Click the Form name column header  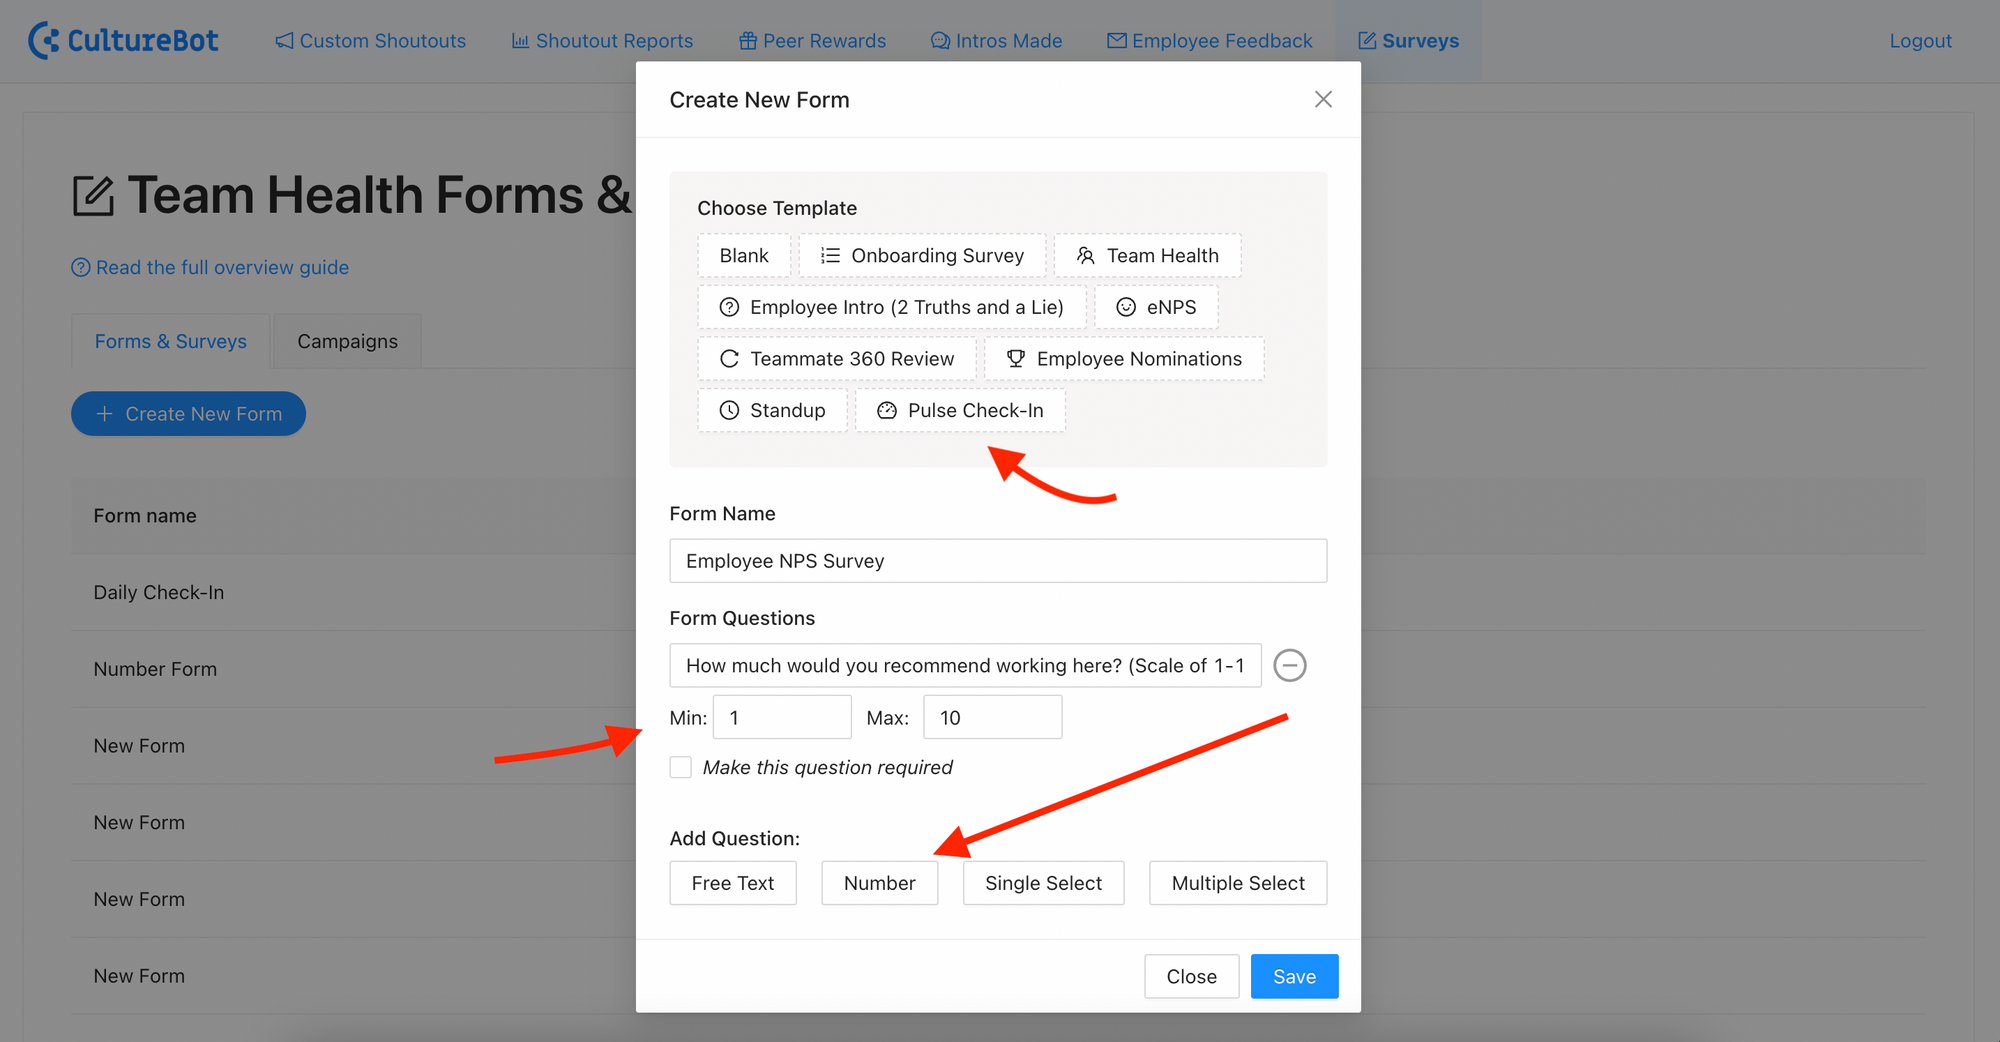(145, 516)
